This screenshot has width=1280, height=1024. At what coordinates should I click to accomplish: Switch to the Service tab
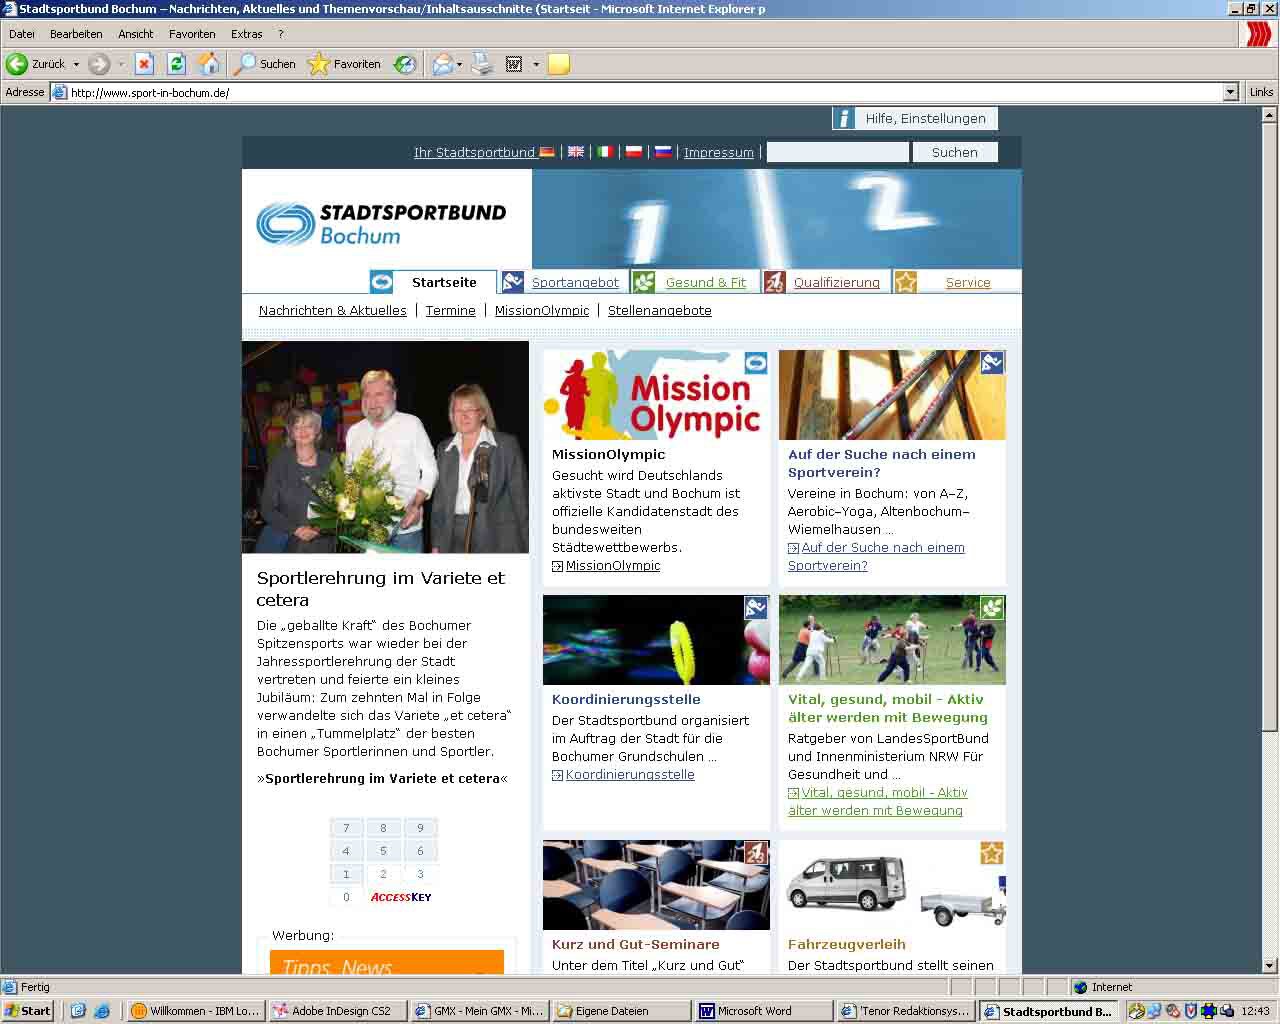coord(968,283)
